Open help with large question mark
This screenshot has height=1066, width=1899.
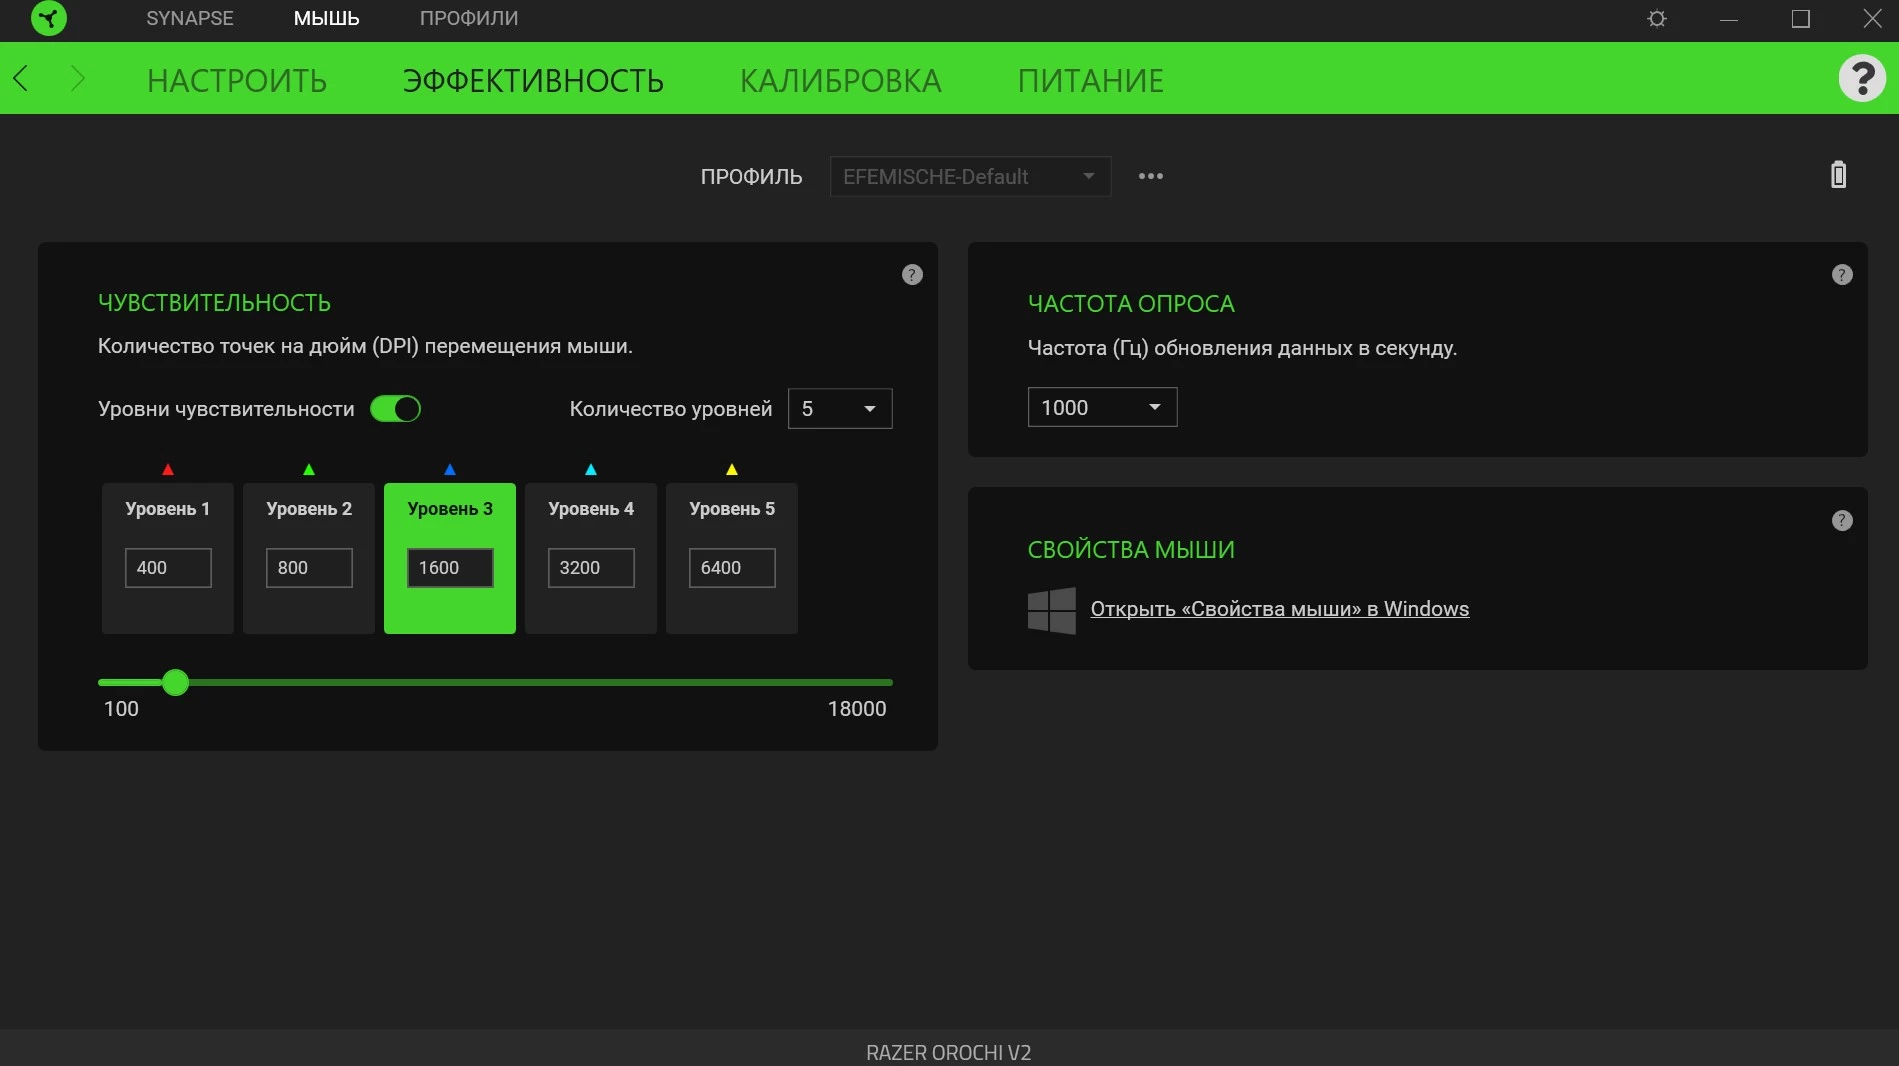pyautogui.click(x=1862, y=78)
